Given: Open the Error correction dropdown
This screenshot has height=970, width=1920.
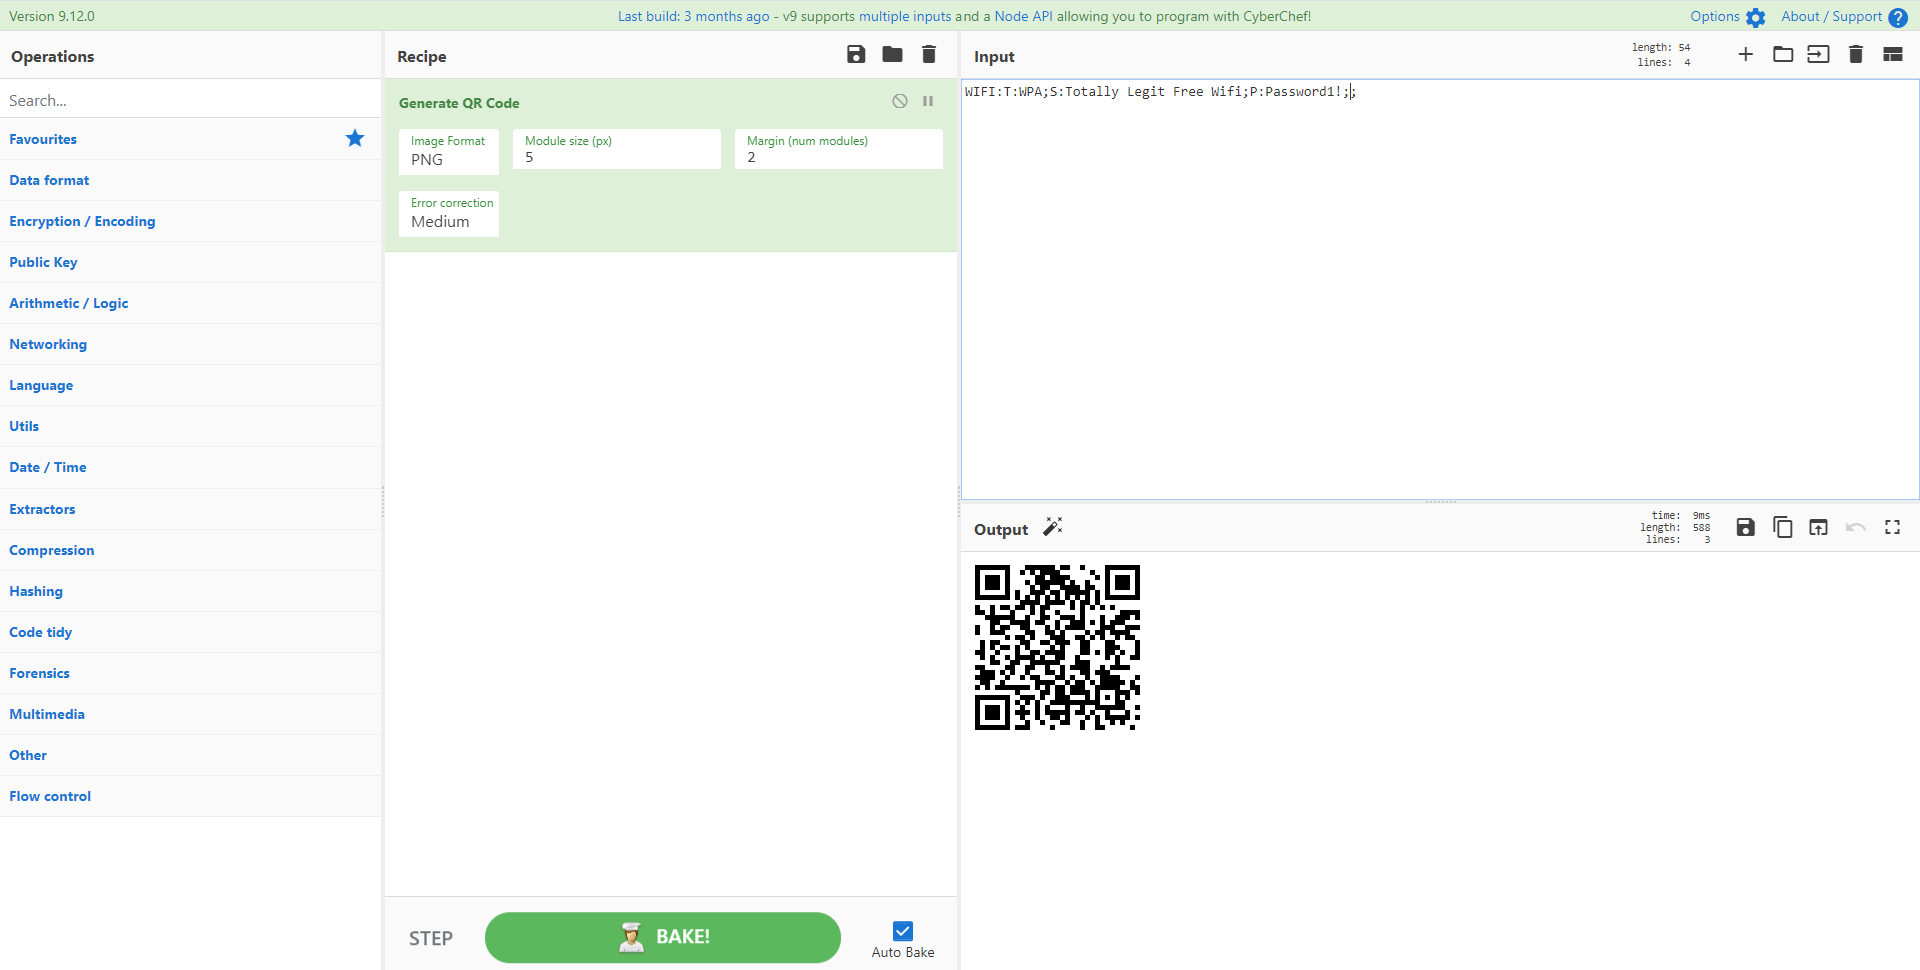Looking at the screenshot, I should point(449,214).
